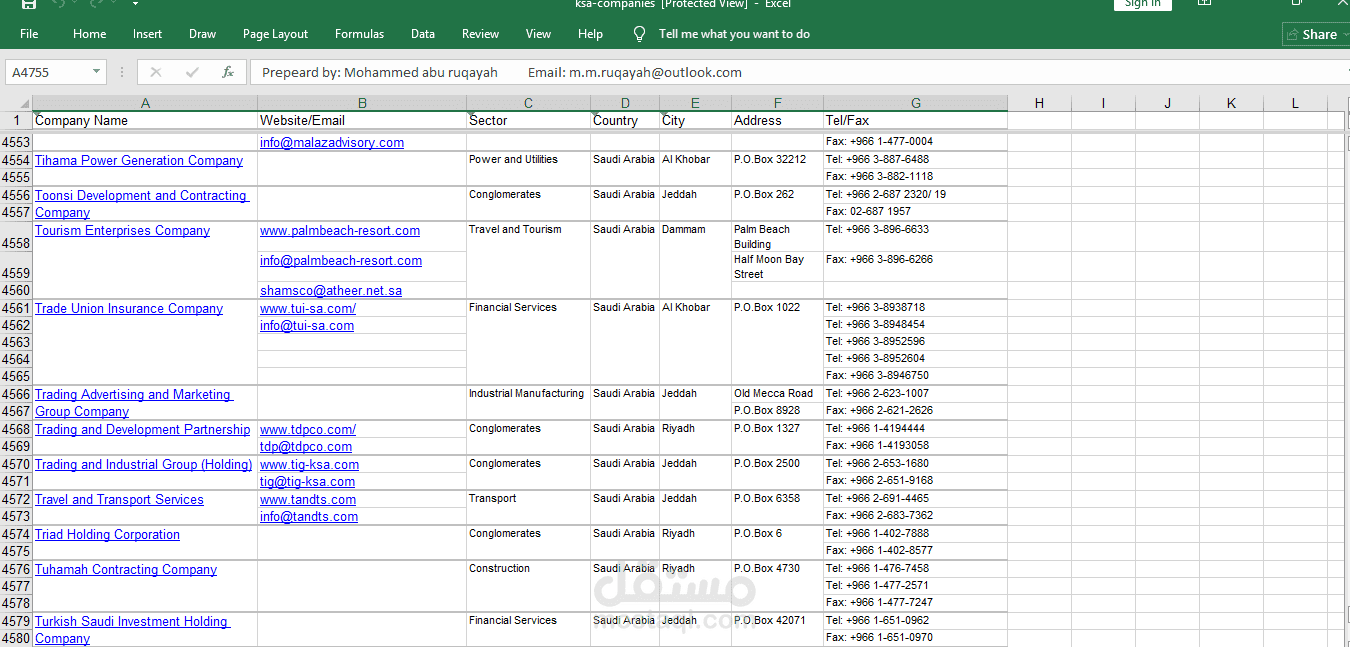Viewport: 1350px width, 647px height.
Task: Select column L header
Action: [1295, 103]
